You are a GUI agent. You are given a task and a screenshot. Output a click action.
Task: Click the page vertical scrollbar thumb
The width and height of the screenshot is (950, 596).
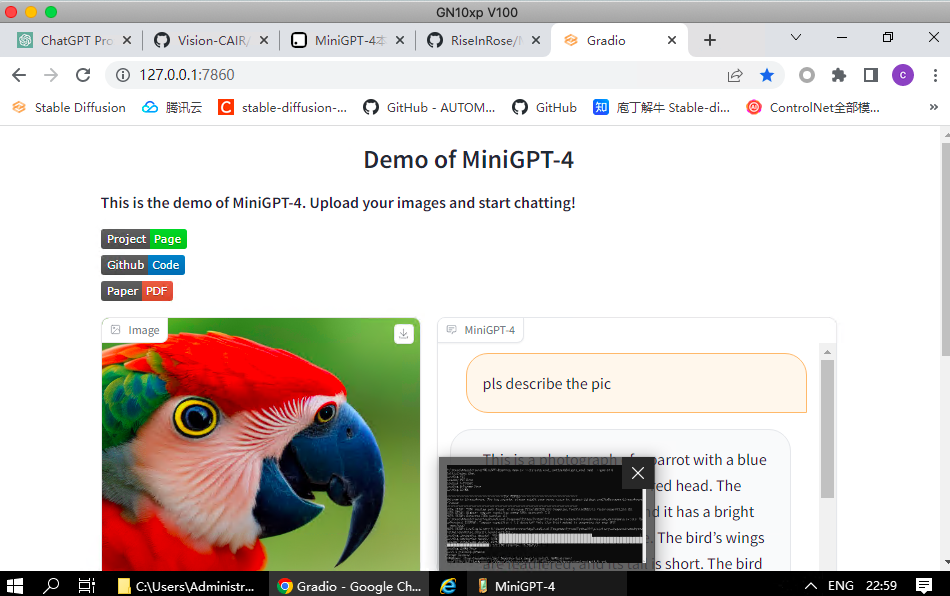pos(946,248)
